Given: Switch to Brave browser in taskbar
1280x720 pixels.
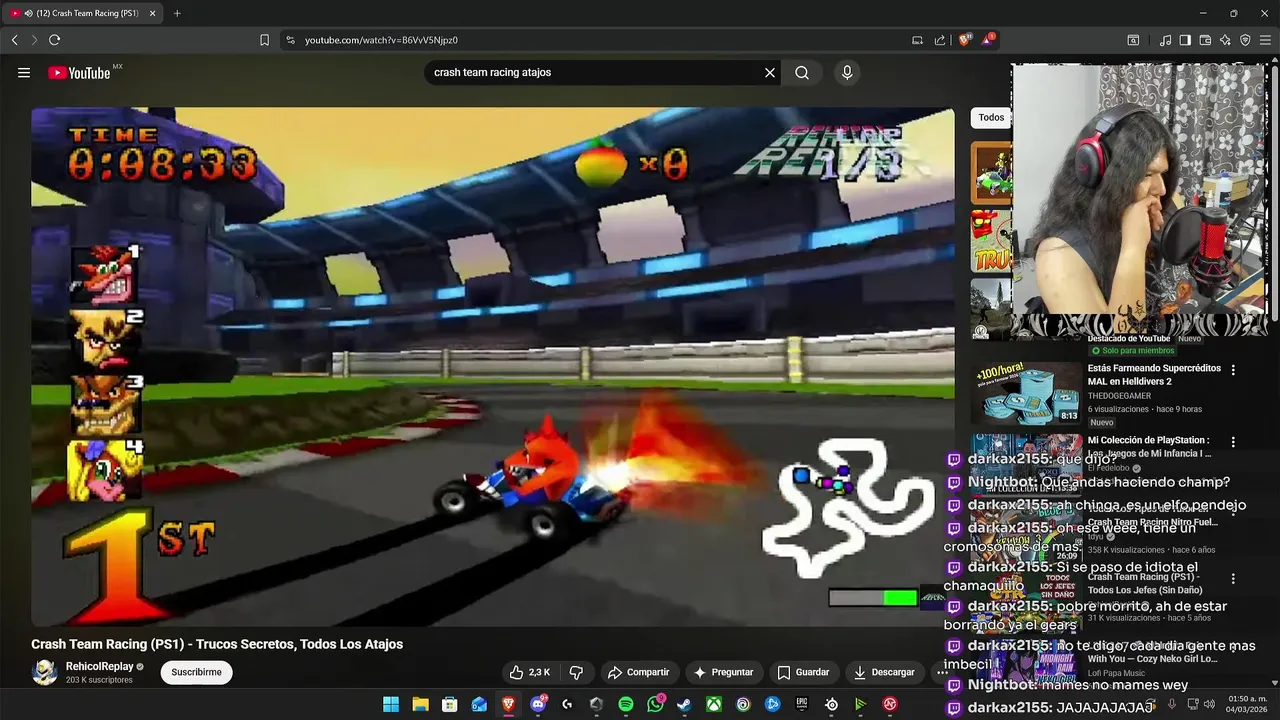Looking at the screenshot, I should click(508, 704).
